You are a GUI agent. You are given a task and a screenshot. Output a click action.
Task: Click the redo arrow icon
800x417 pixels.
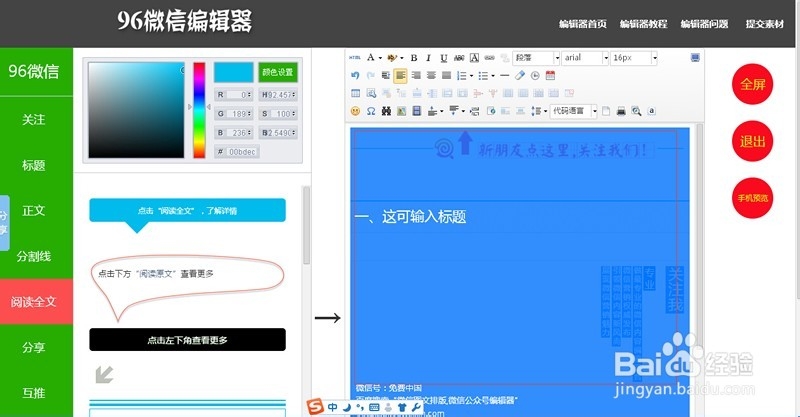(x=370, y=76)
